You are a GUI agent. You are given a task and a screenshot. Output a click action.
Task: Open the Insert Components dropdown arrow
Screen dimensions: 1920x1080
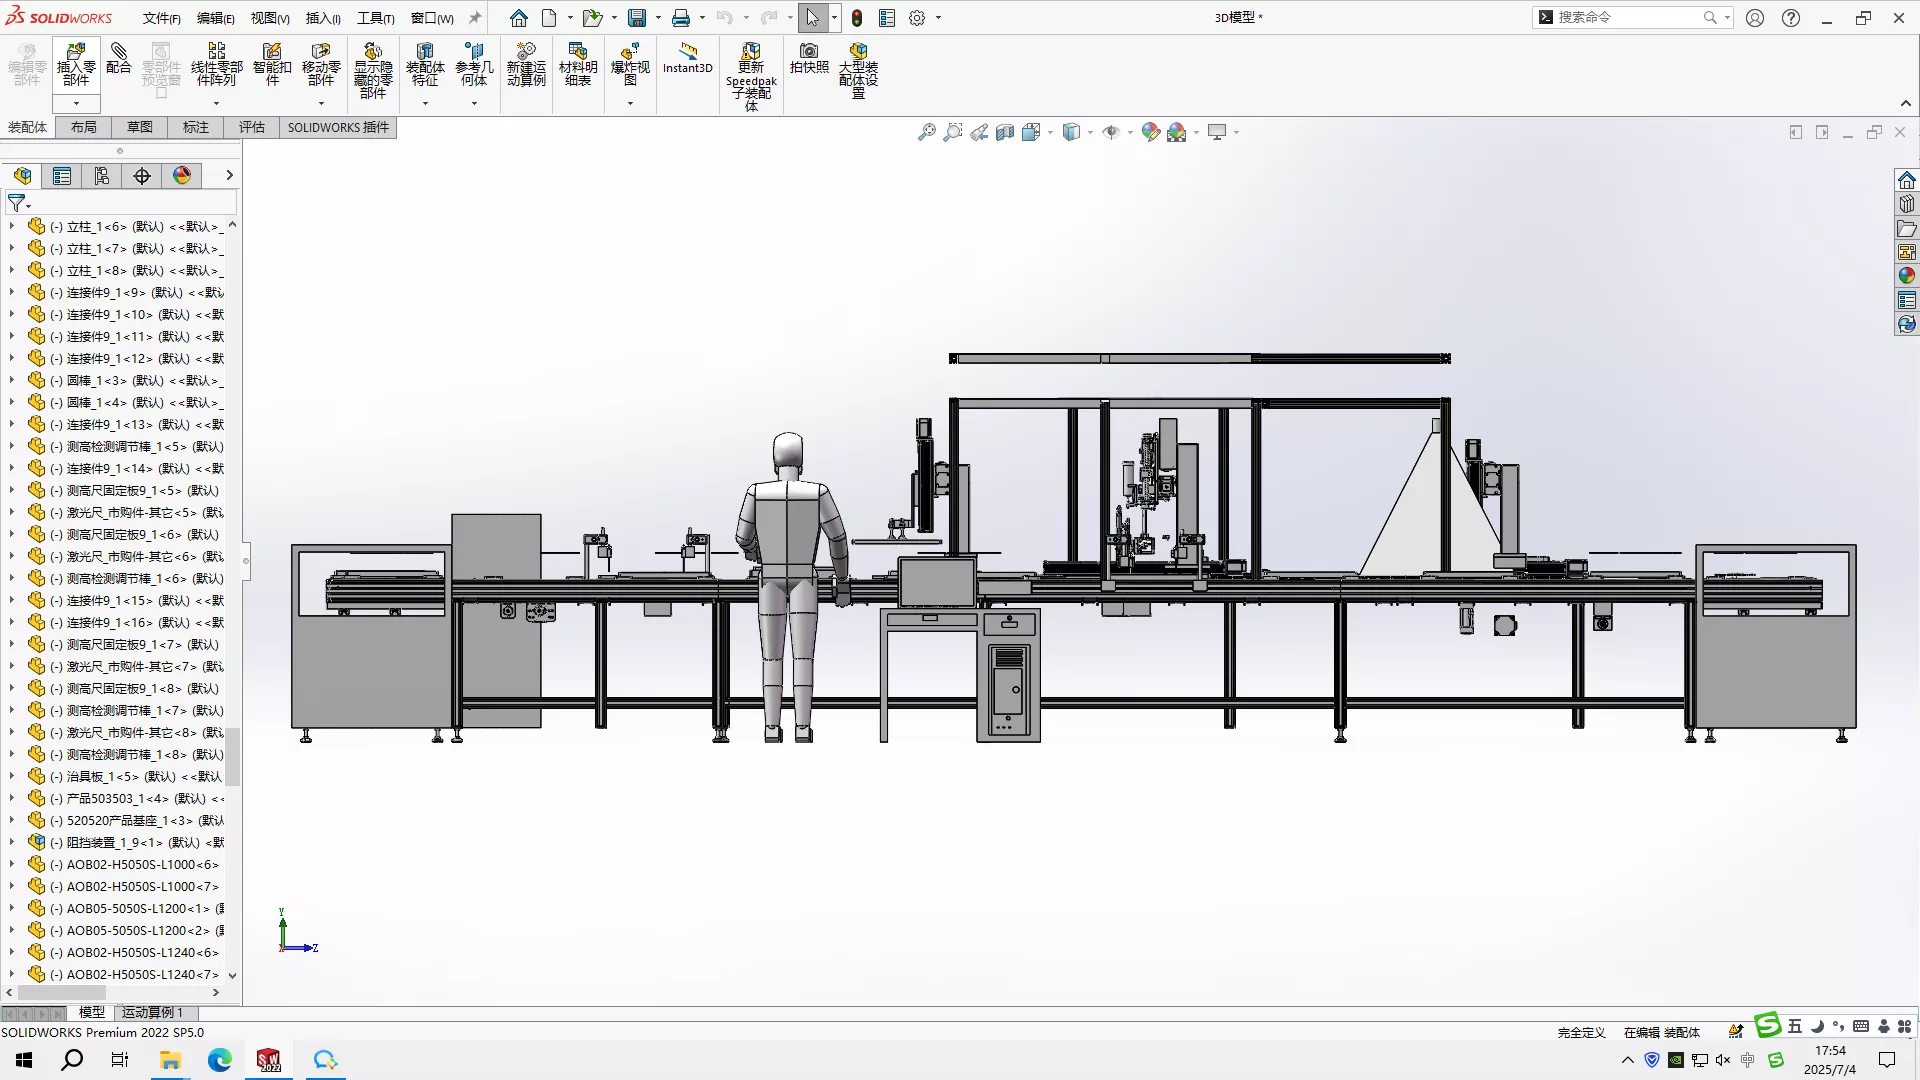[76, 103]
